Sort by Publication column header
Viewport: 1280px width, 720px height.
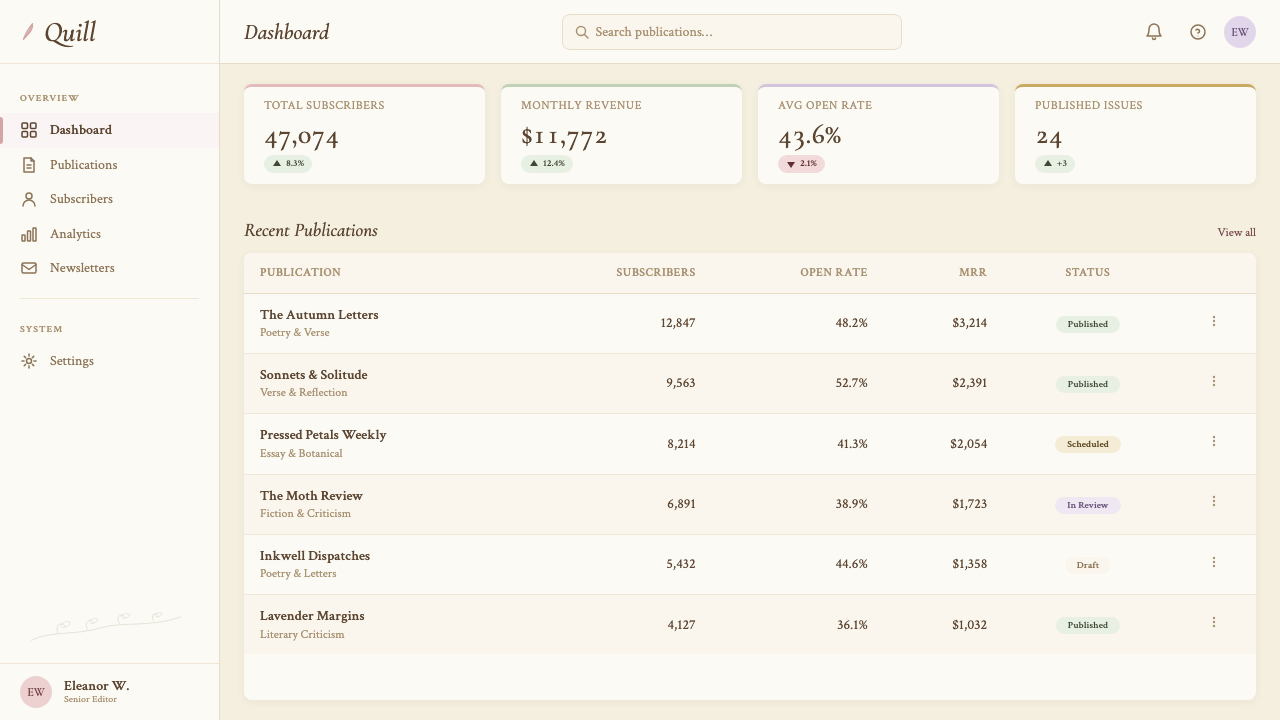click(x=300, y=272)
